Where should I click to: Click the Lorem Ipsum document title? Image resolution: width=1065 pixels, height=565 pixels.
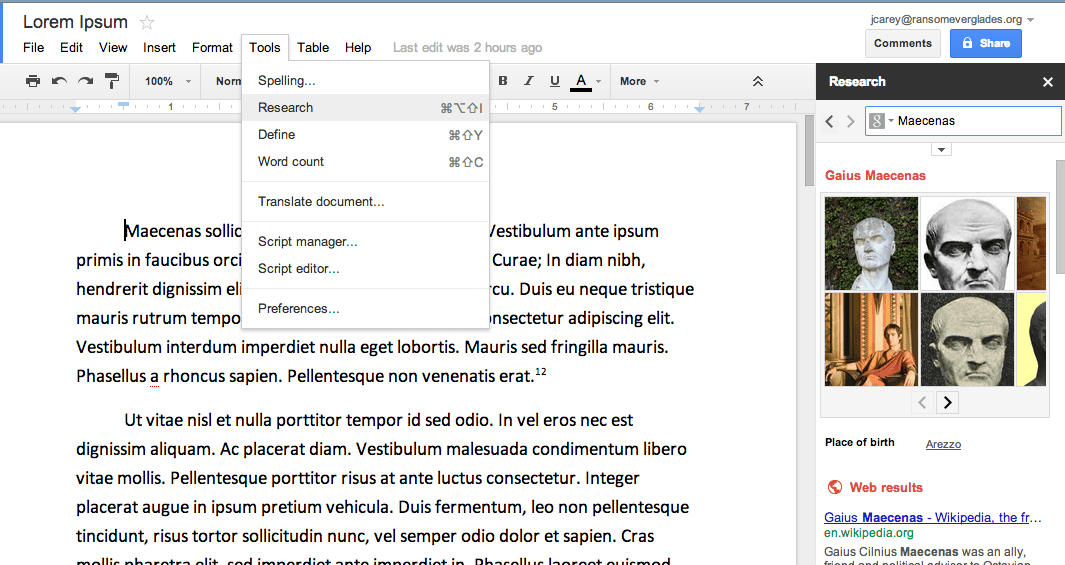[x=75, y=22]
